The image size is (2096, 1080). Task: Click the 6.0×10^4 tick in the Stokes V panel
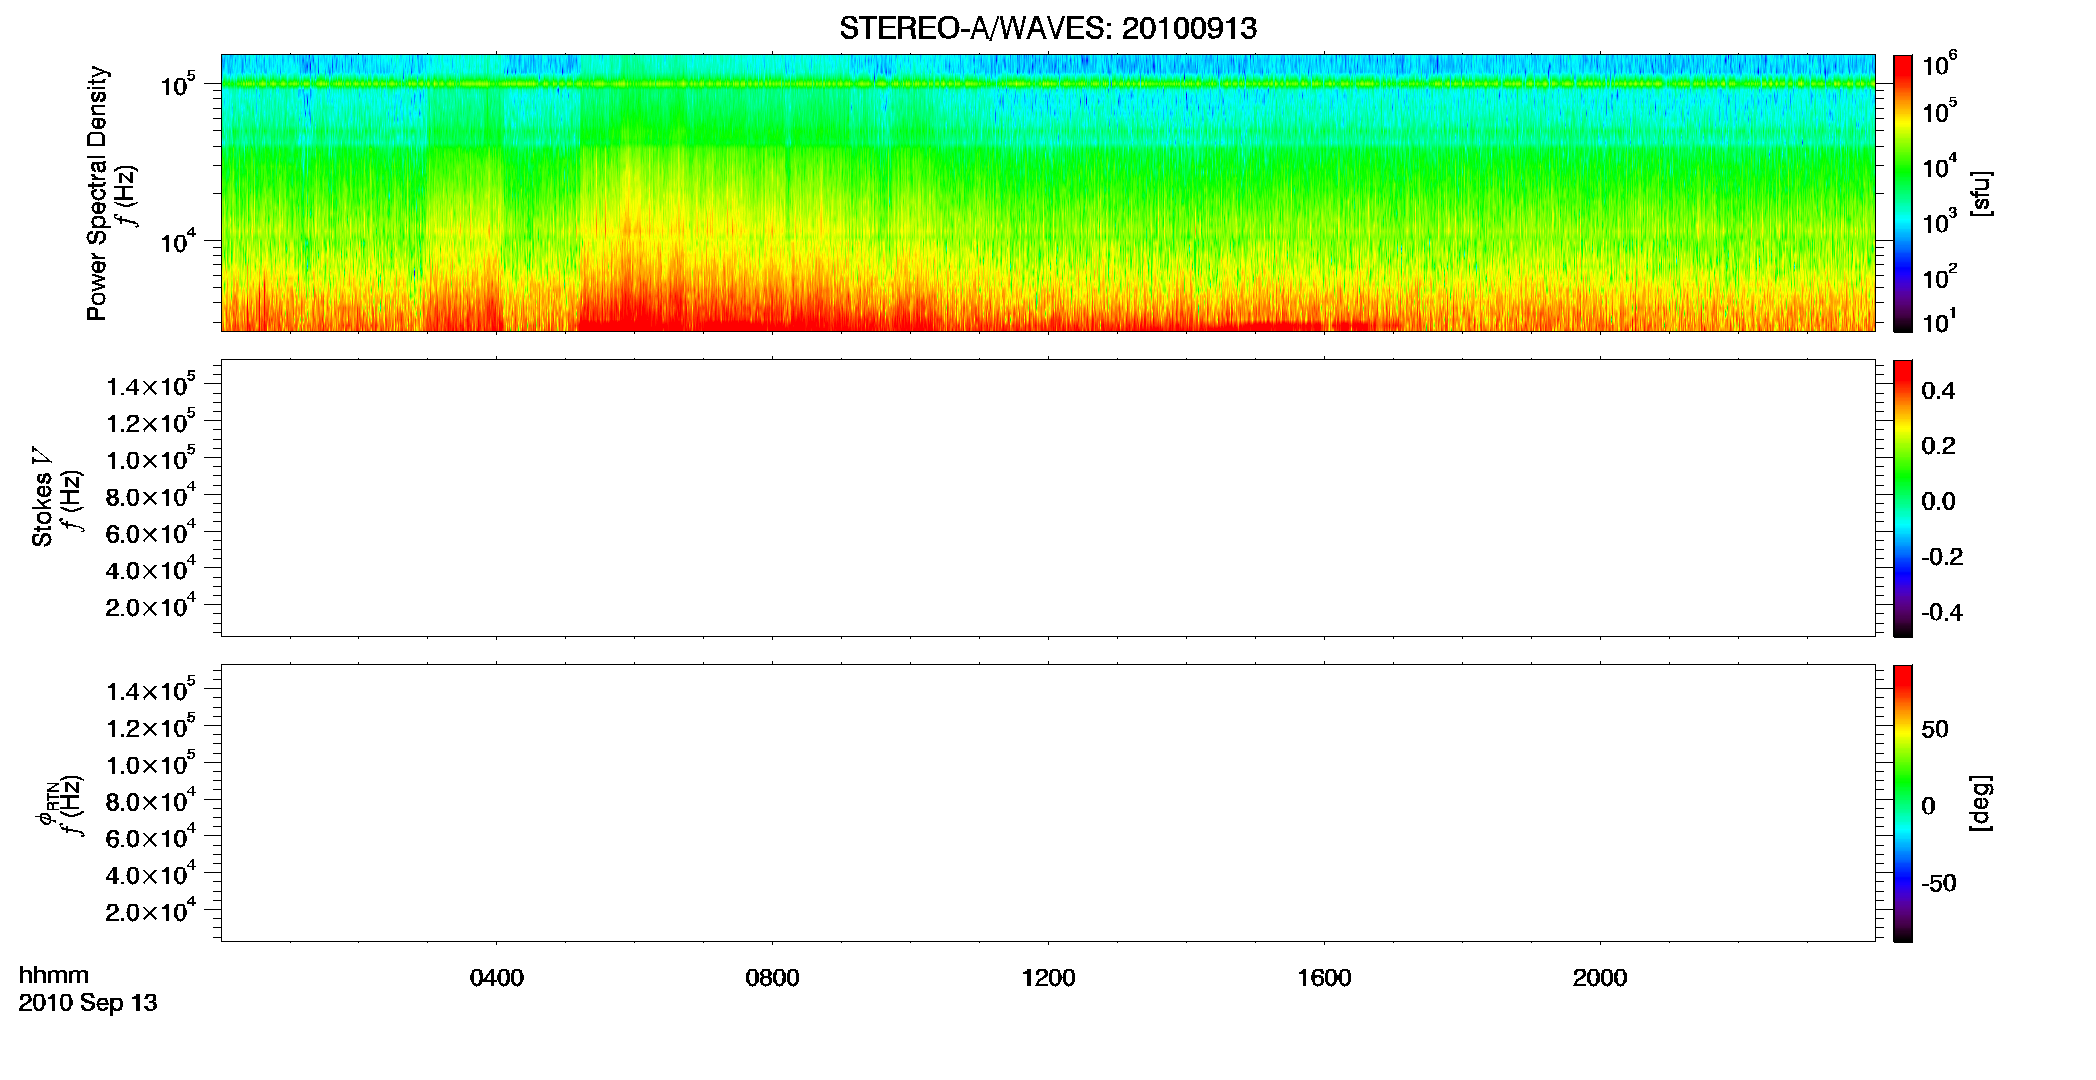tap(151, 533)
